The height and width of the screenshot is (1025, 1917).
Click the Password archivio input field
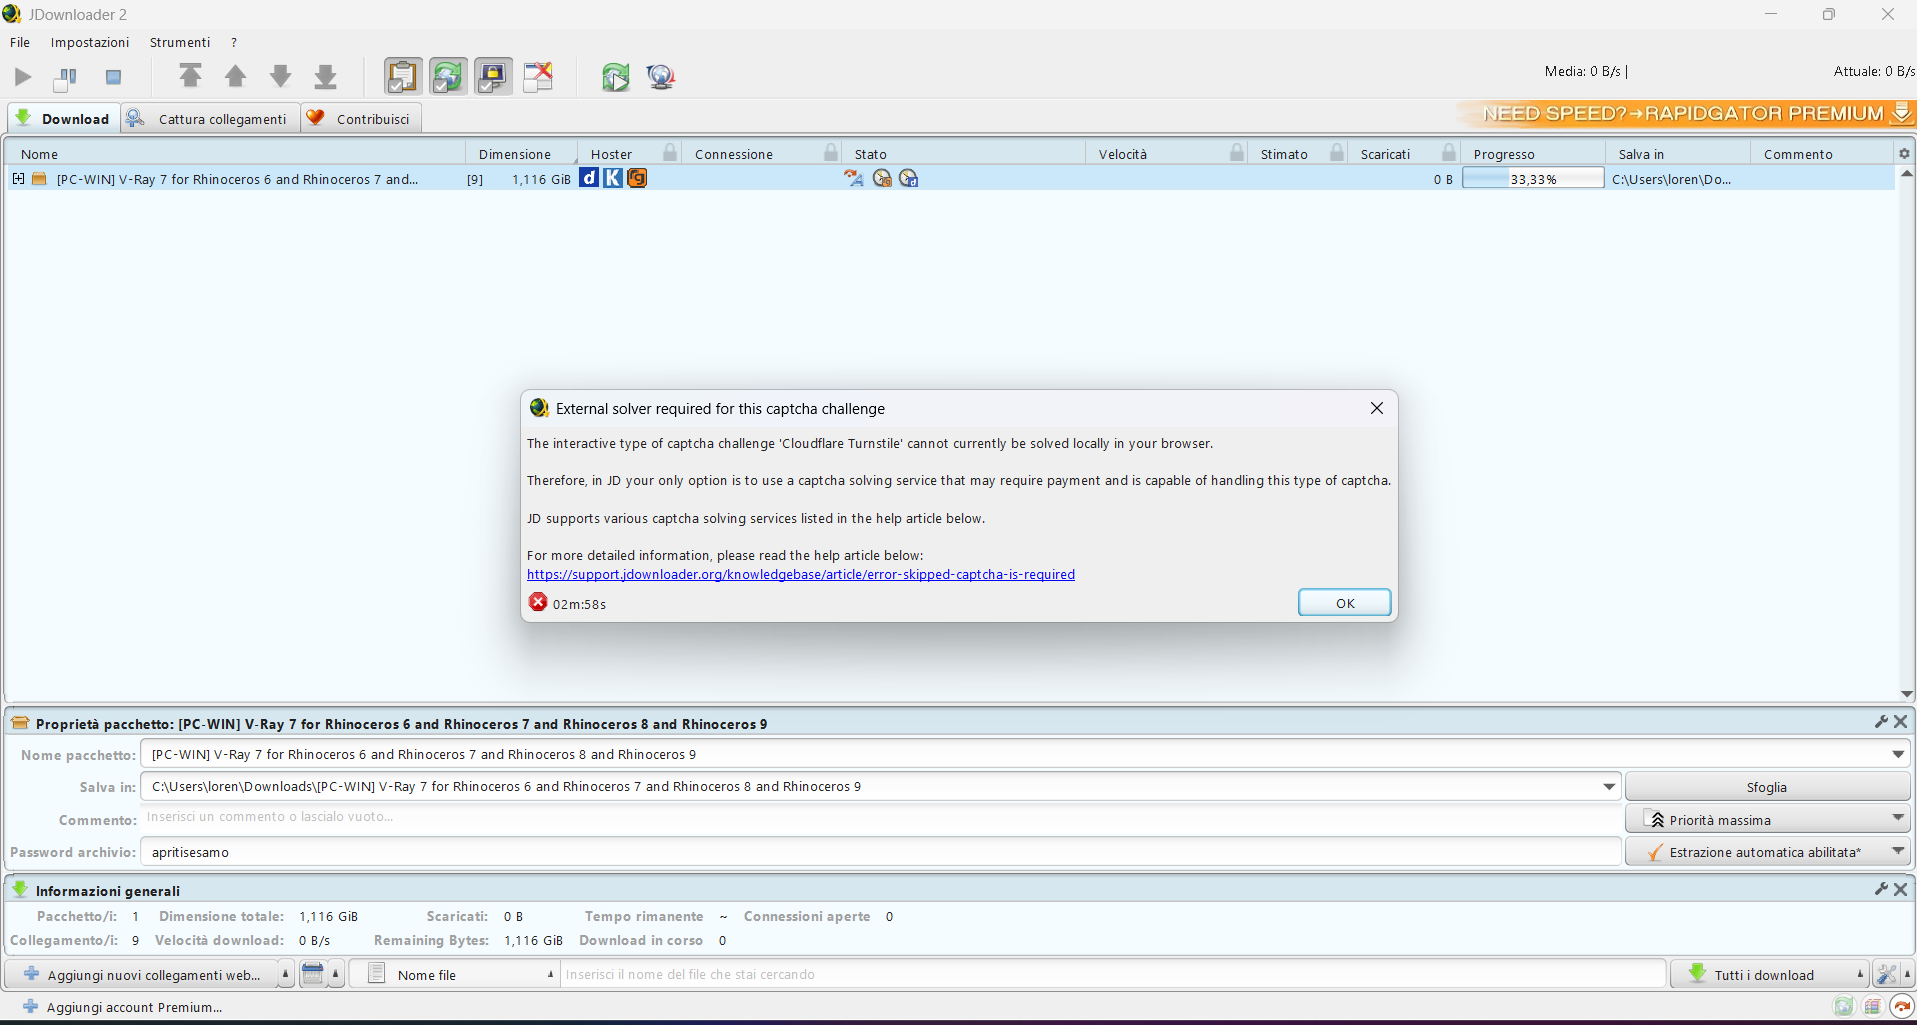point(880,852)
